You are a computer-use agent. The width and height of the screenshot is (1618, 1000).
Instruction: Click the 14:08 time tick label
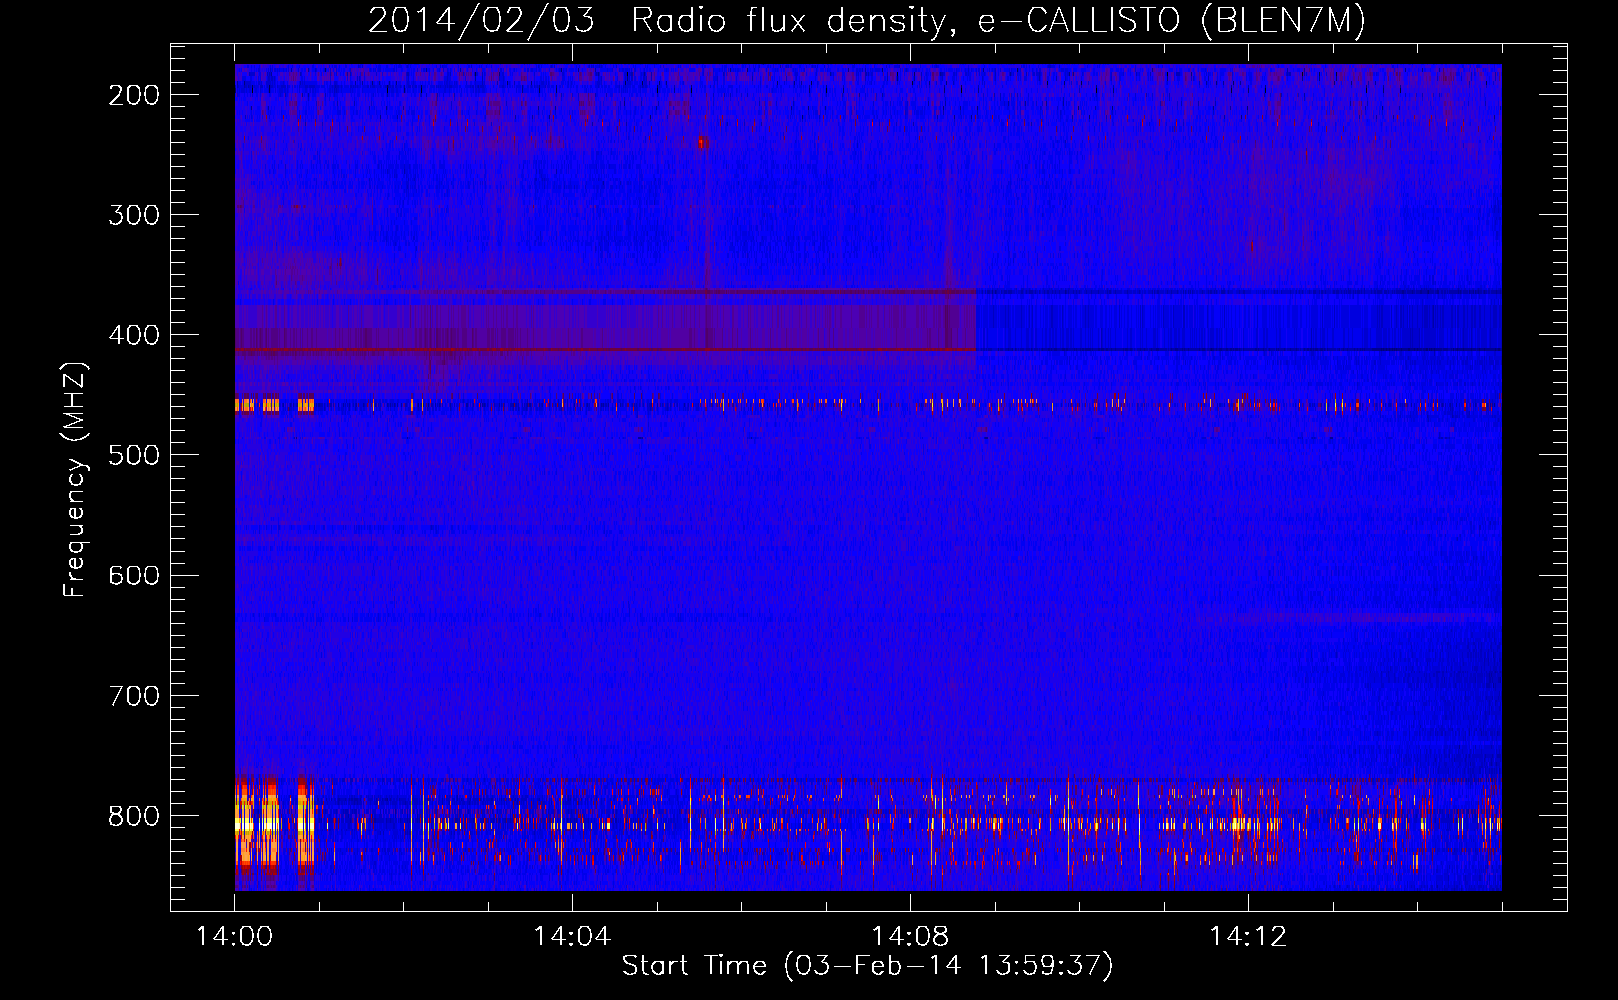[910, 937]
